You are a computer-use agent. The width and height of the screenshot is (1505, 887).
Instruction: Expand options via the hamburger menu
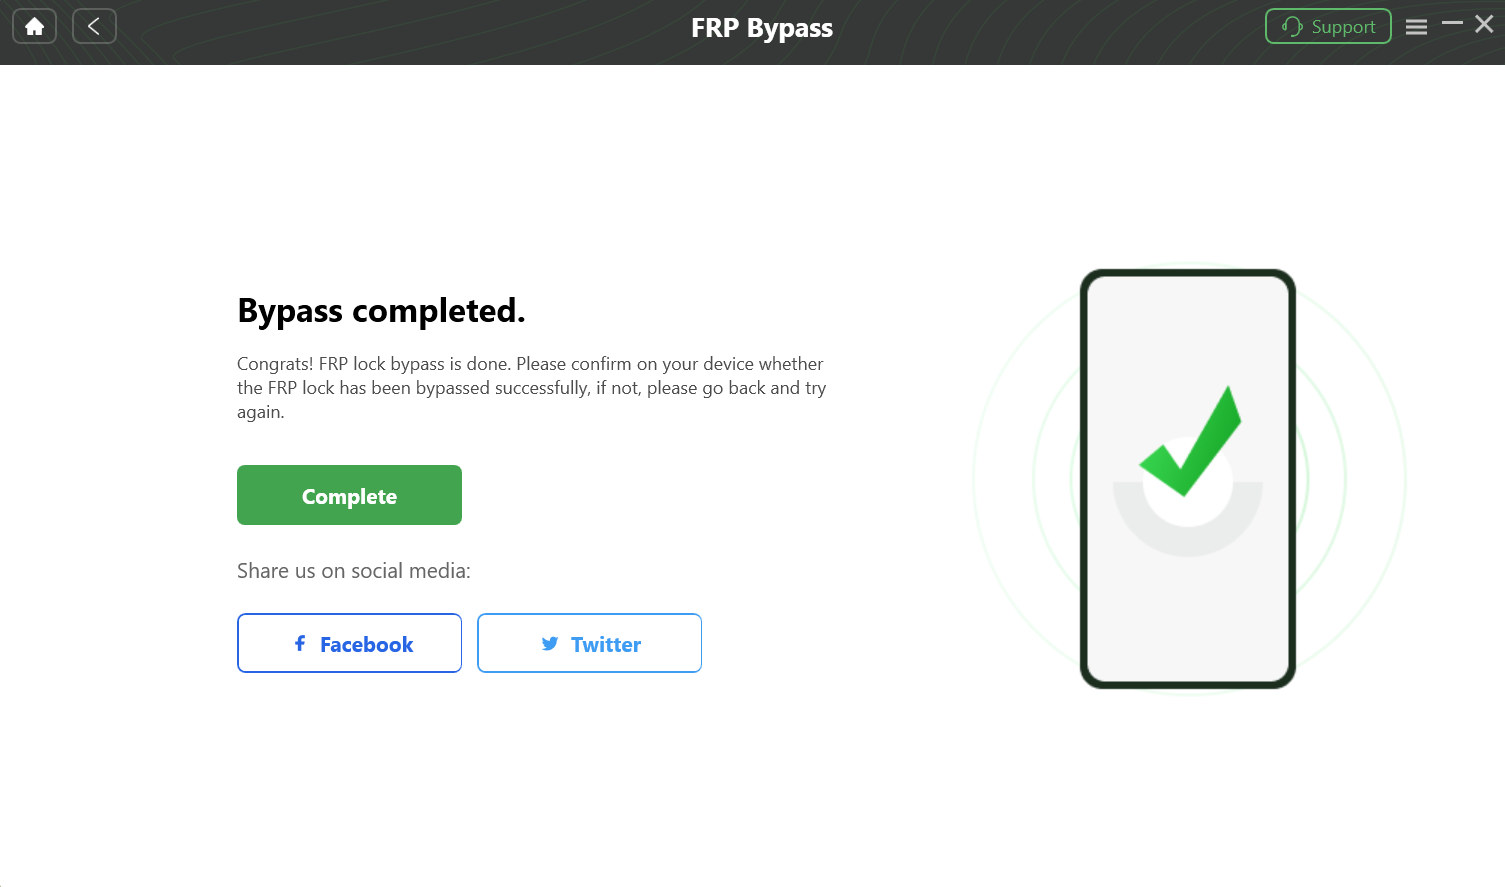click(1416, 26)
